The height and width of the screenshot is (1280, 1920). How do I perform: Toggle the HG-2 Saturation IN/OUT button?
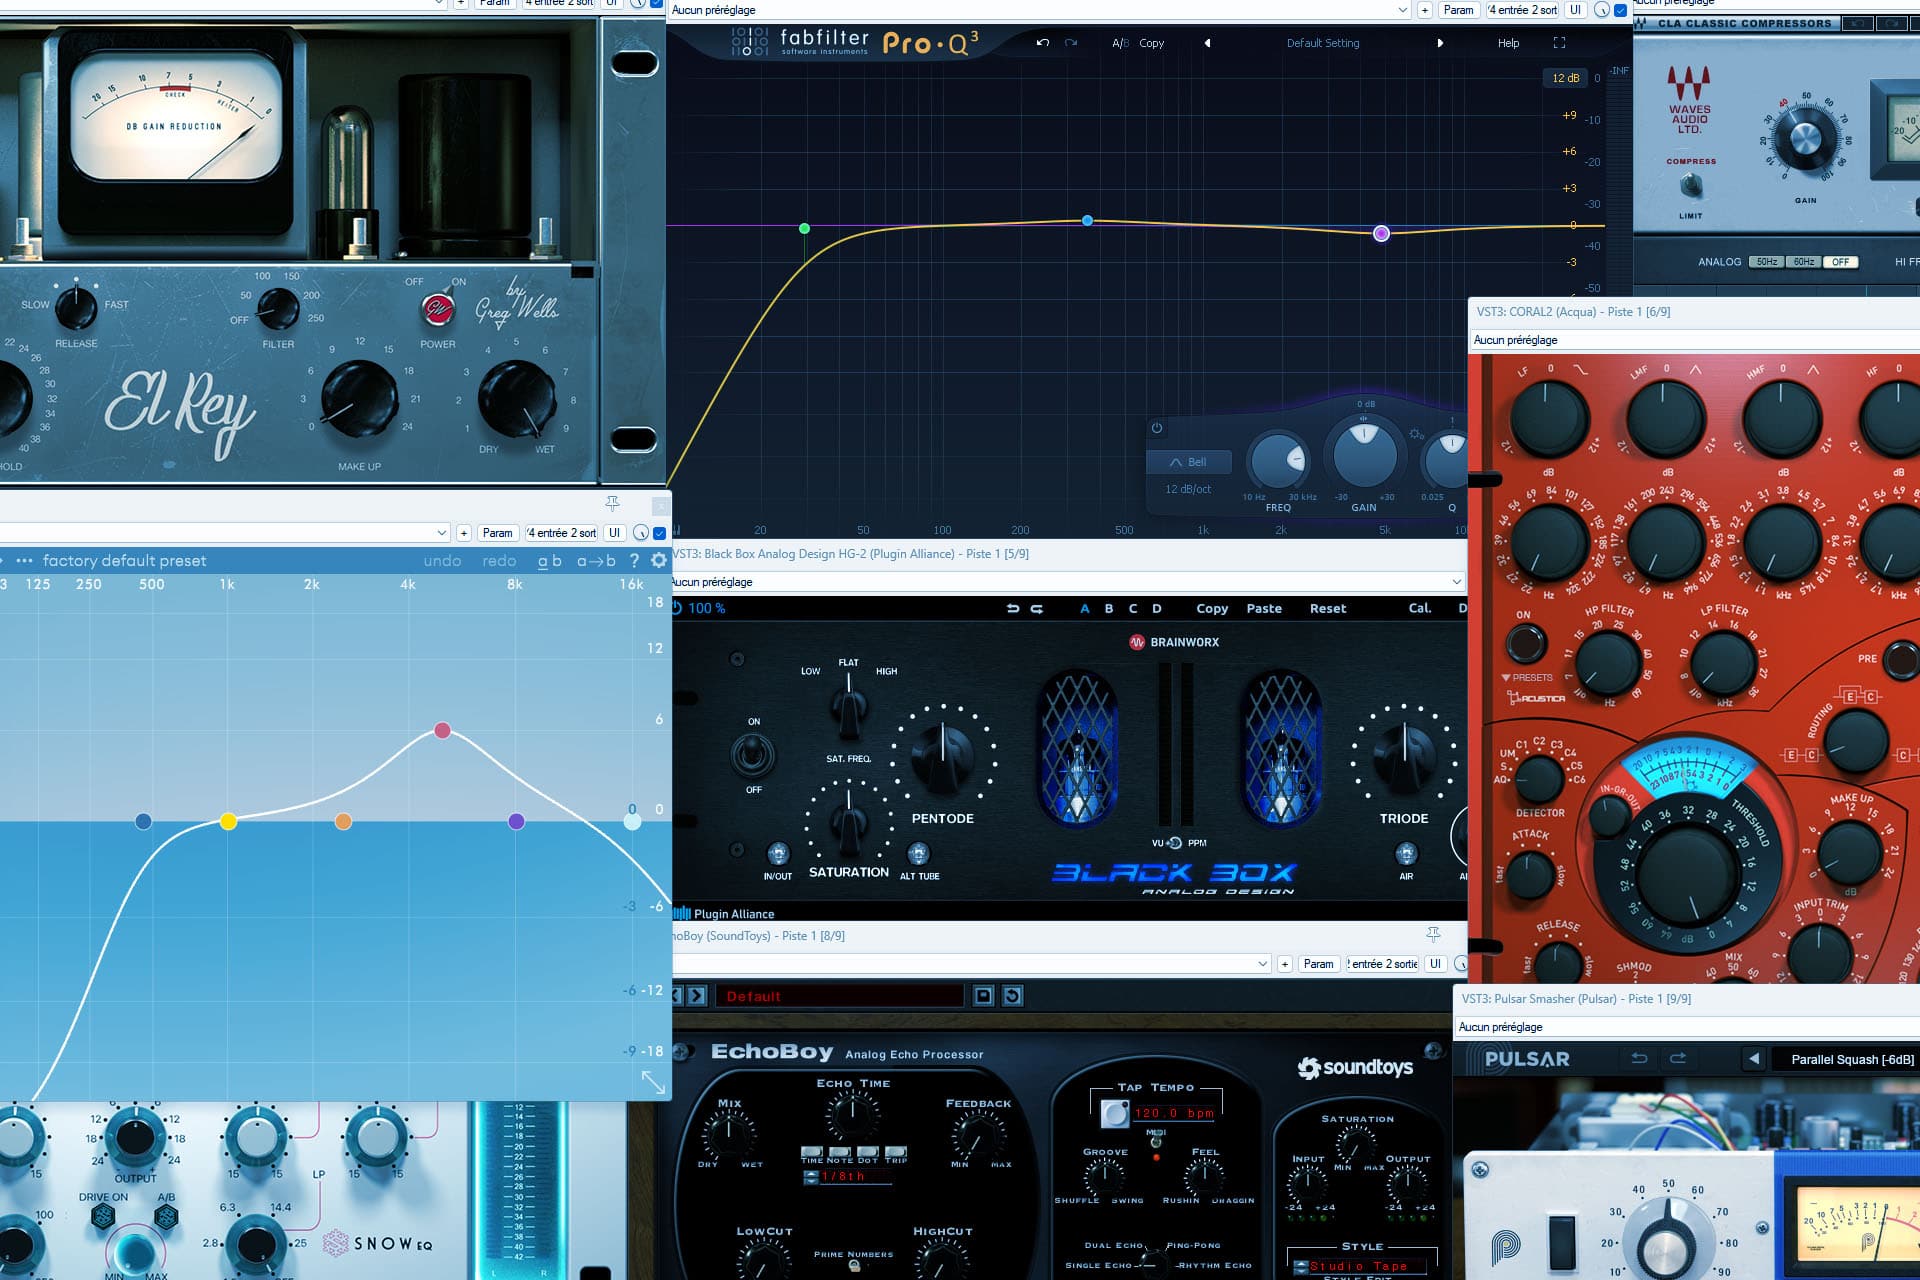(x=778, y=853)
